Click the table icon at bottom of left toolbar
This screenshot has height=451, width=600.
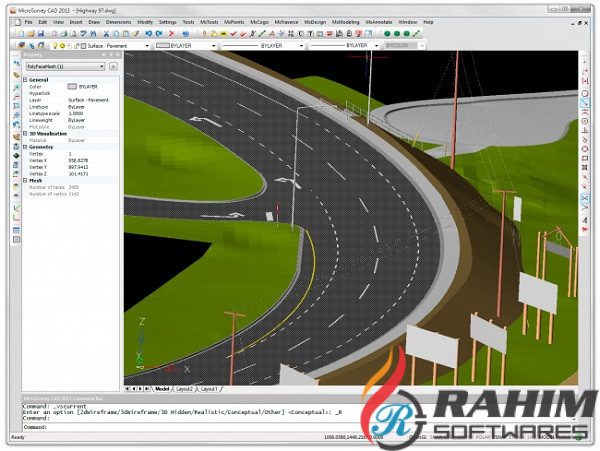(17, 230)
